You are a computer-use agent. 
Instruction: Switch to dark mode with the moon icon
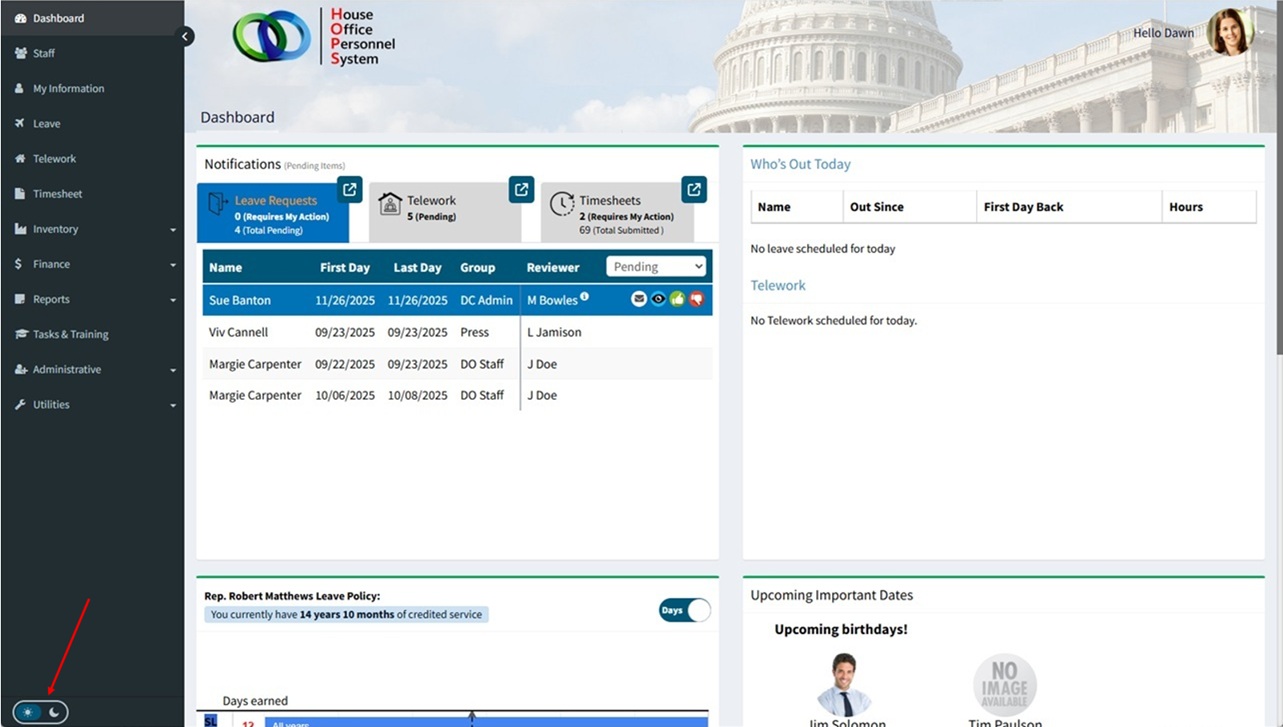tap(55, 712)
